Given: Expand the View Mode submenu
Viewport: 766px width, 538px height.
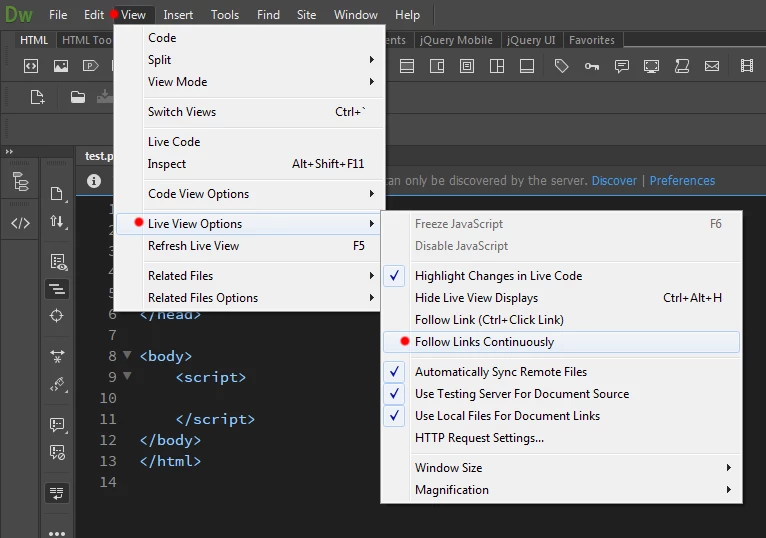Looking at the screenshot, I should tap(250, 82).
